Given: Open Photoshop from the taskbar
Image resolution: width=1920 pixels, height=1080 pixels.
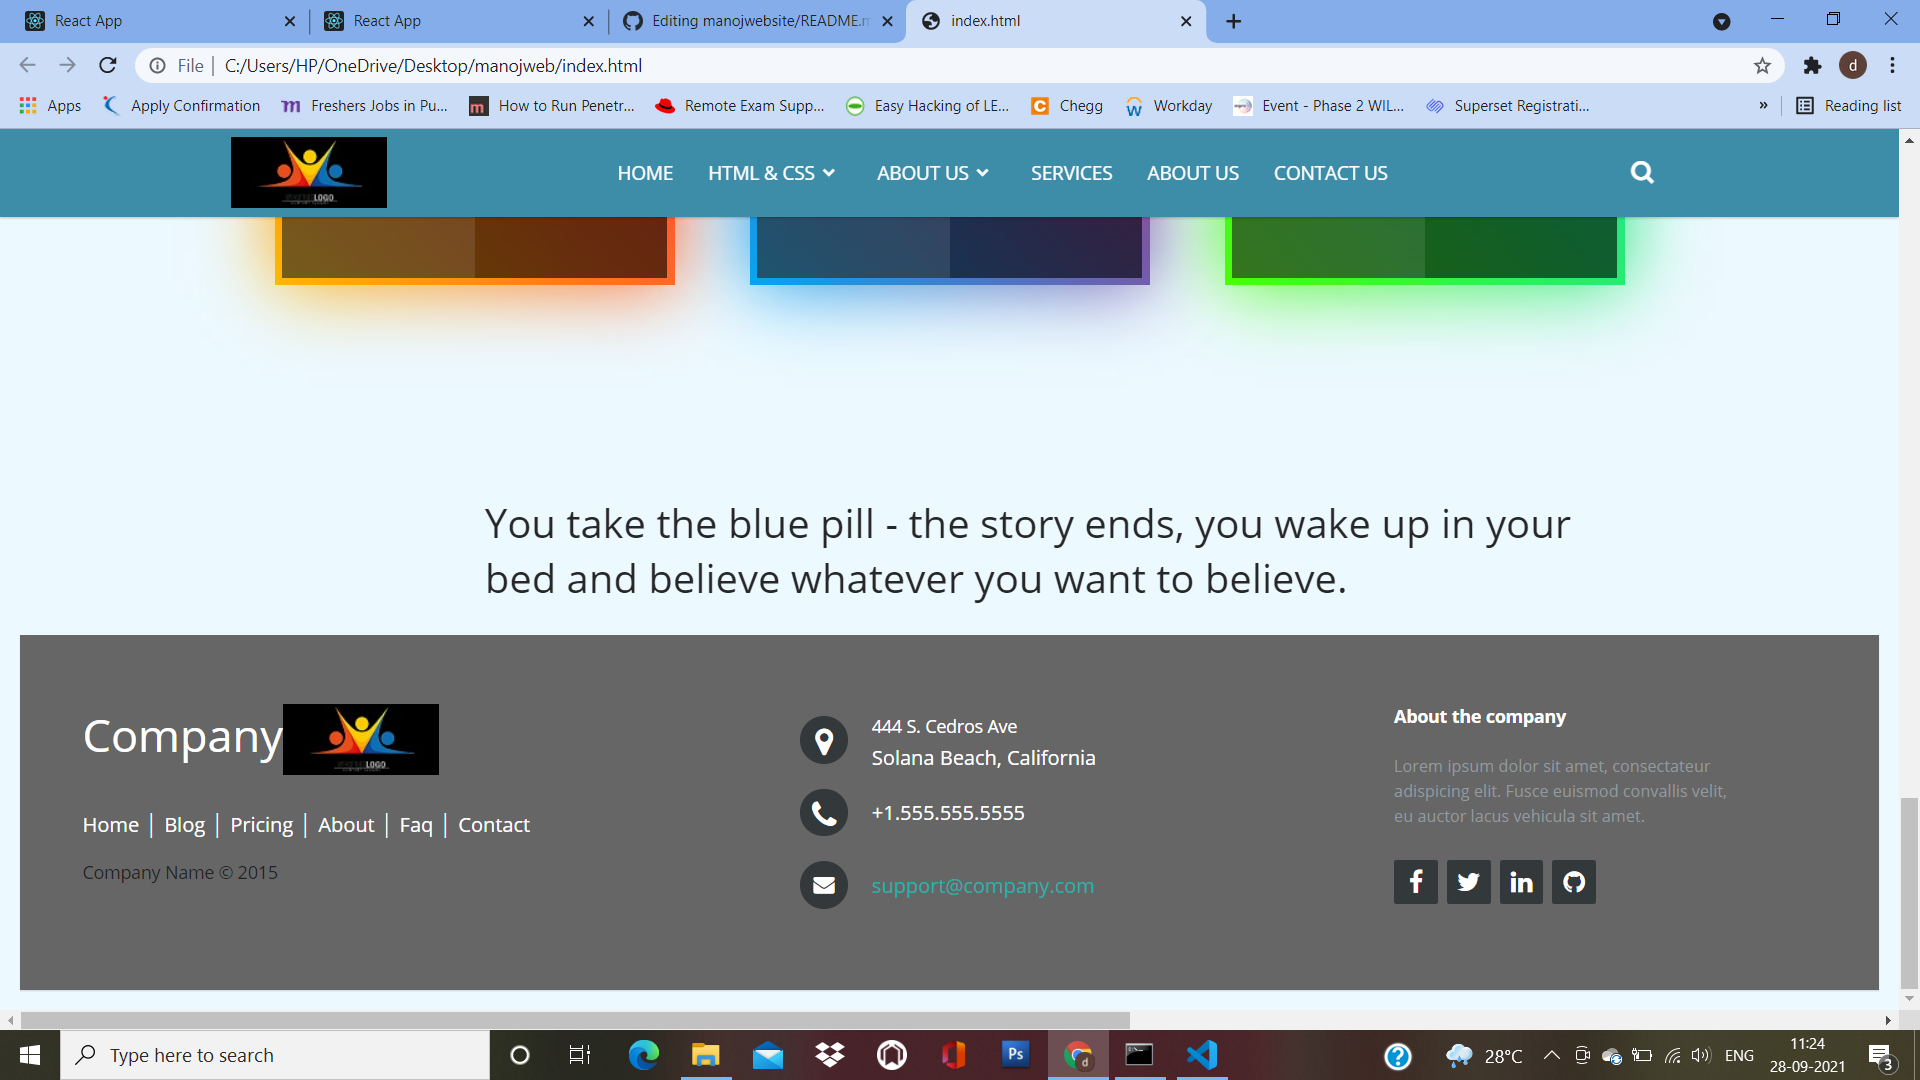Looking at the screenshot, I should [x=1015, y=1054].
